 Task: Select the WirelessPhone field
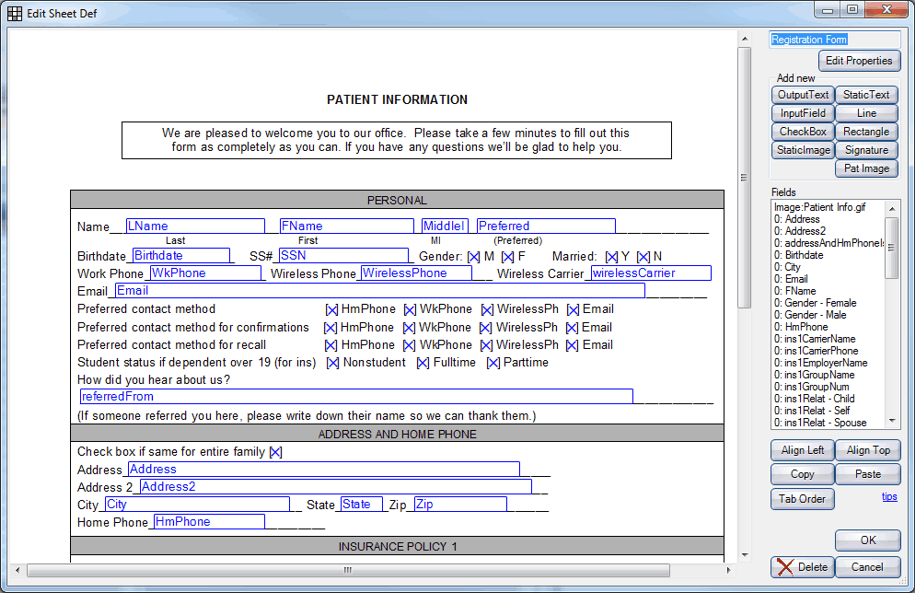click(x=416, y=273)
